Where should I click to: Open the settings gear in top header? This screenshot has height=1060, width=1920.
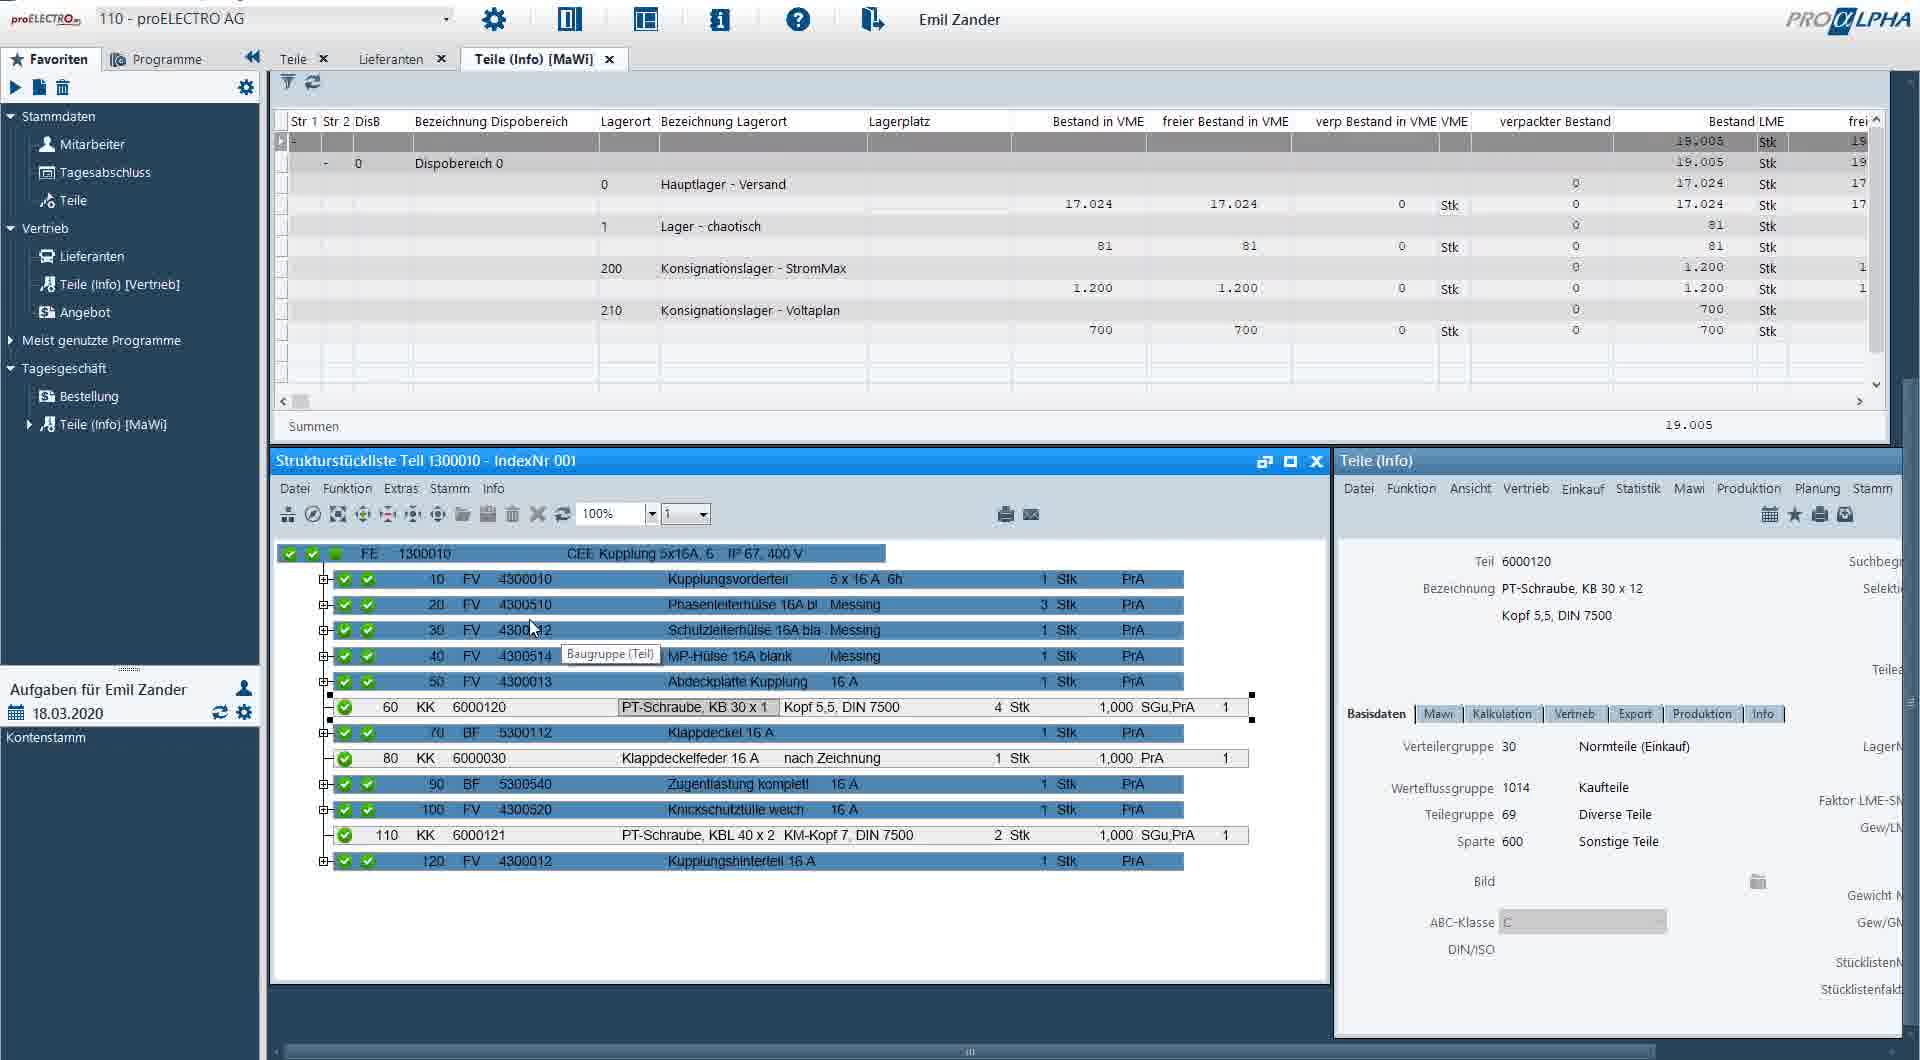494,19
